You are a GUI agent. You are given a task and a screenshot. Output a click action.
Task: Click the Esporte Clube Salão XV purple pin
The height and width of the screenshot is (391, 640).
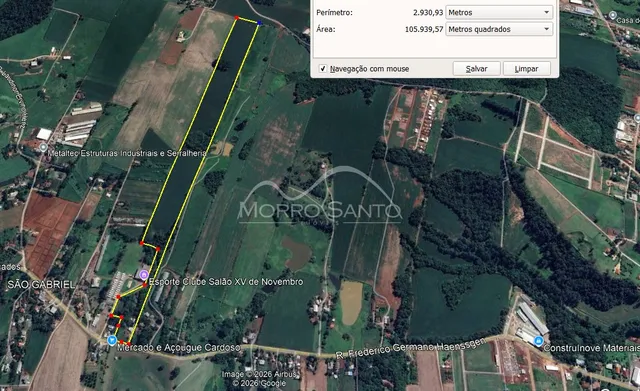pyautogui.click(x=143, y=275)
